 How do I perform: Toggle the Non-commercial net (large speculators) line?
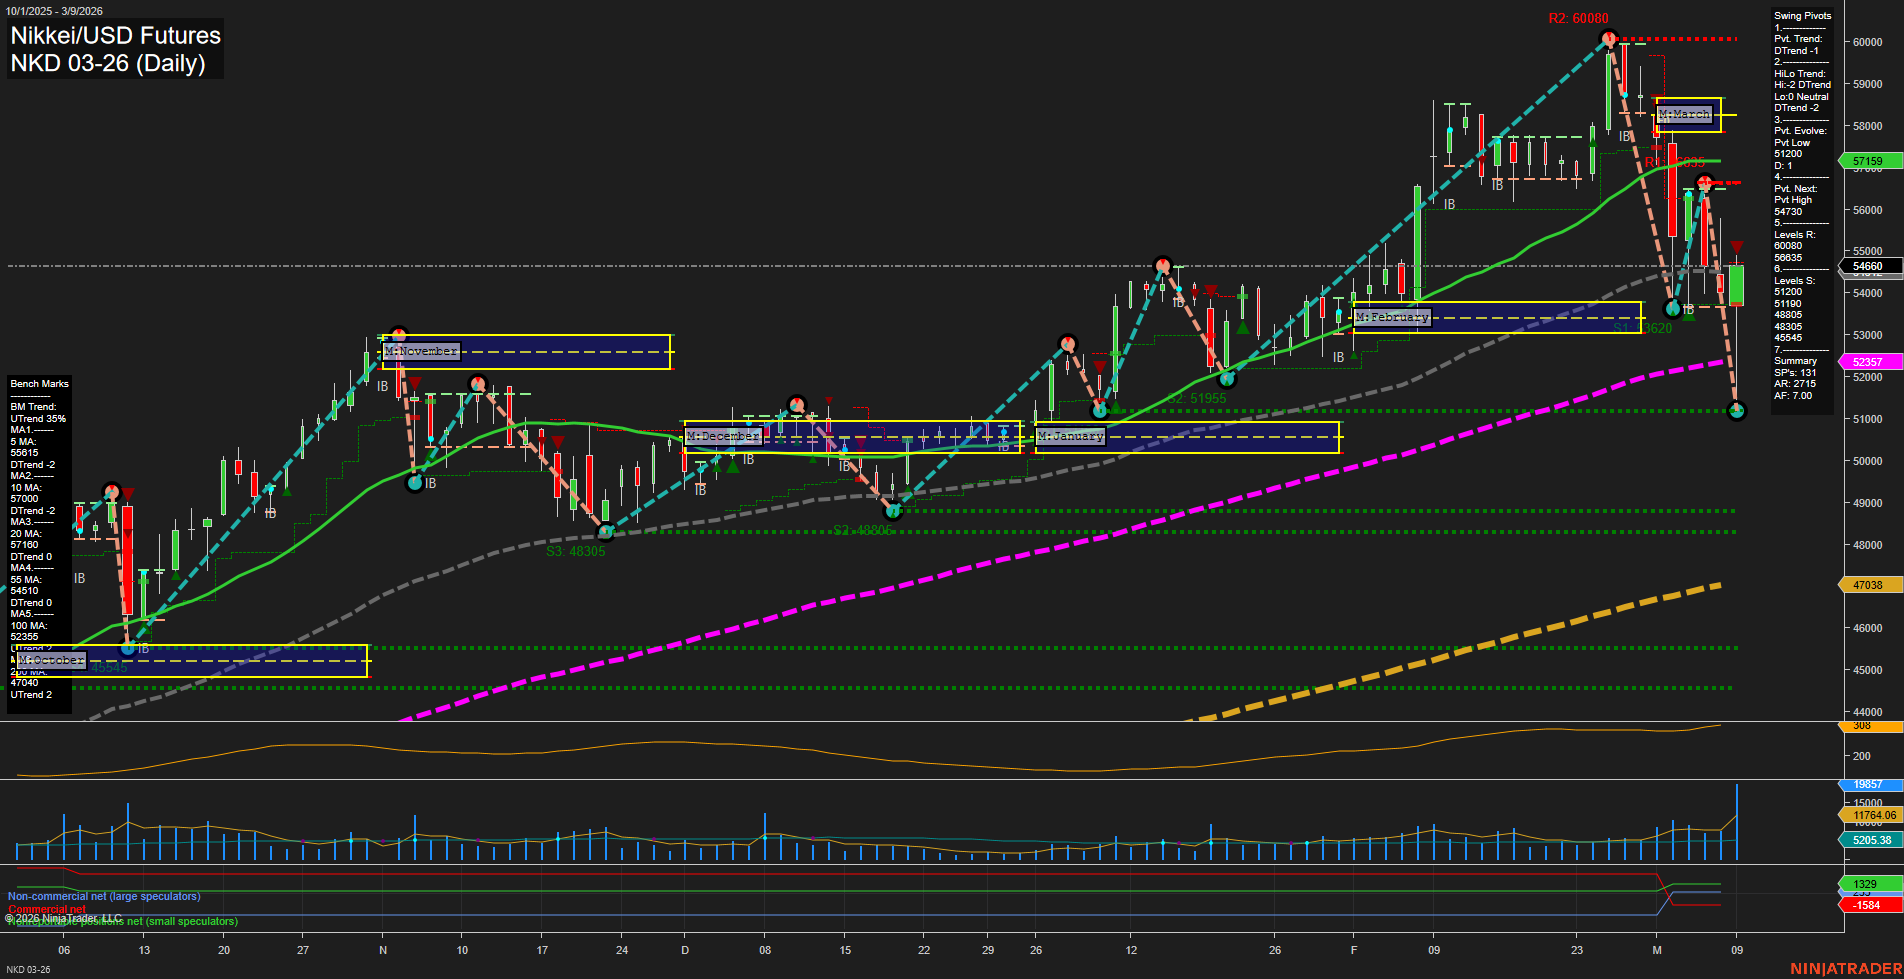coord(104,896)
